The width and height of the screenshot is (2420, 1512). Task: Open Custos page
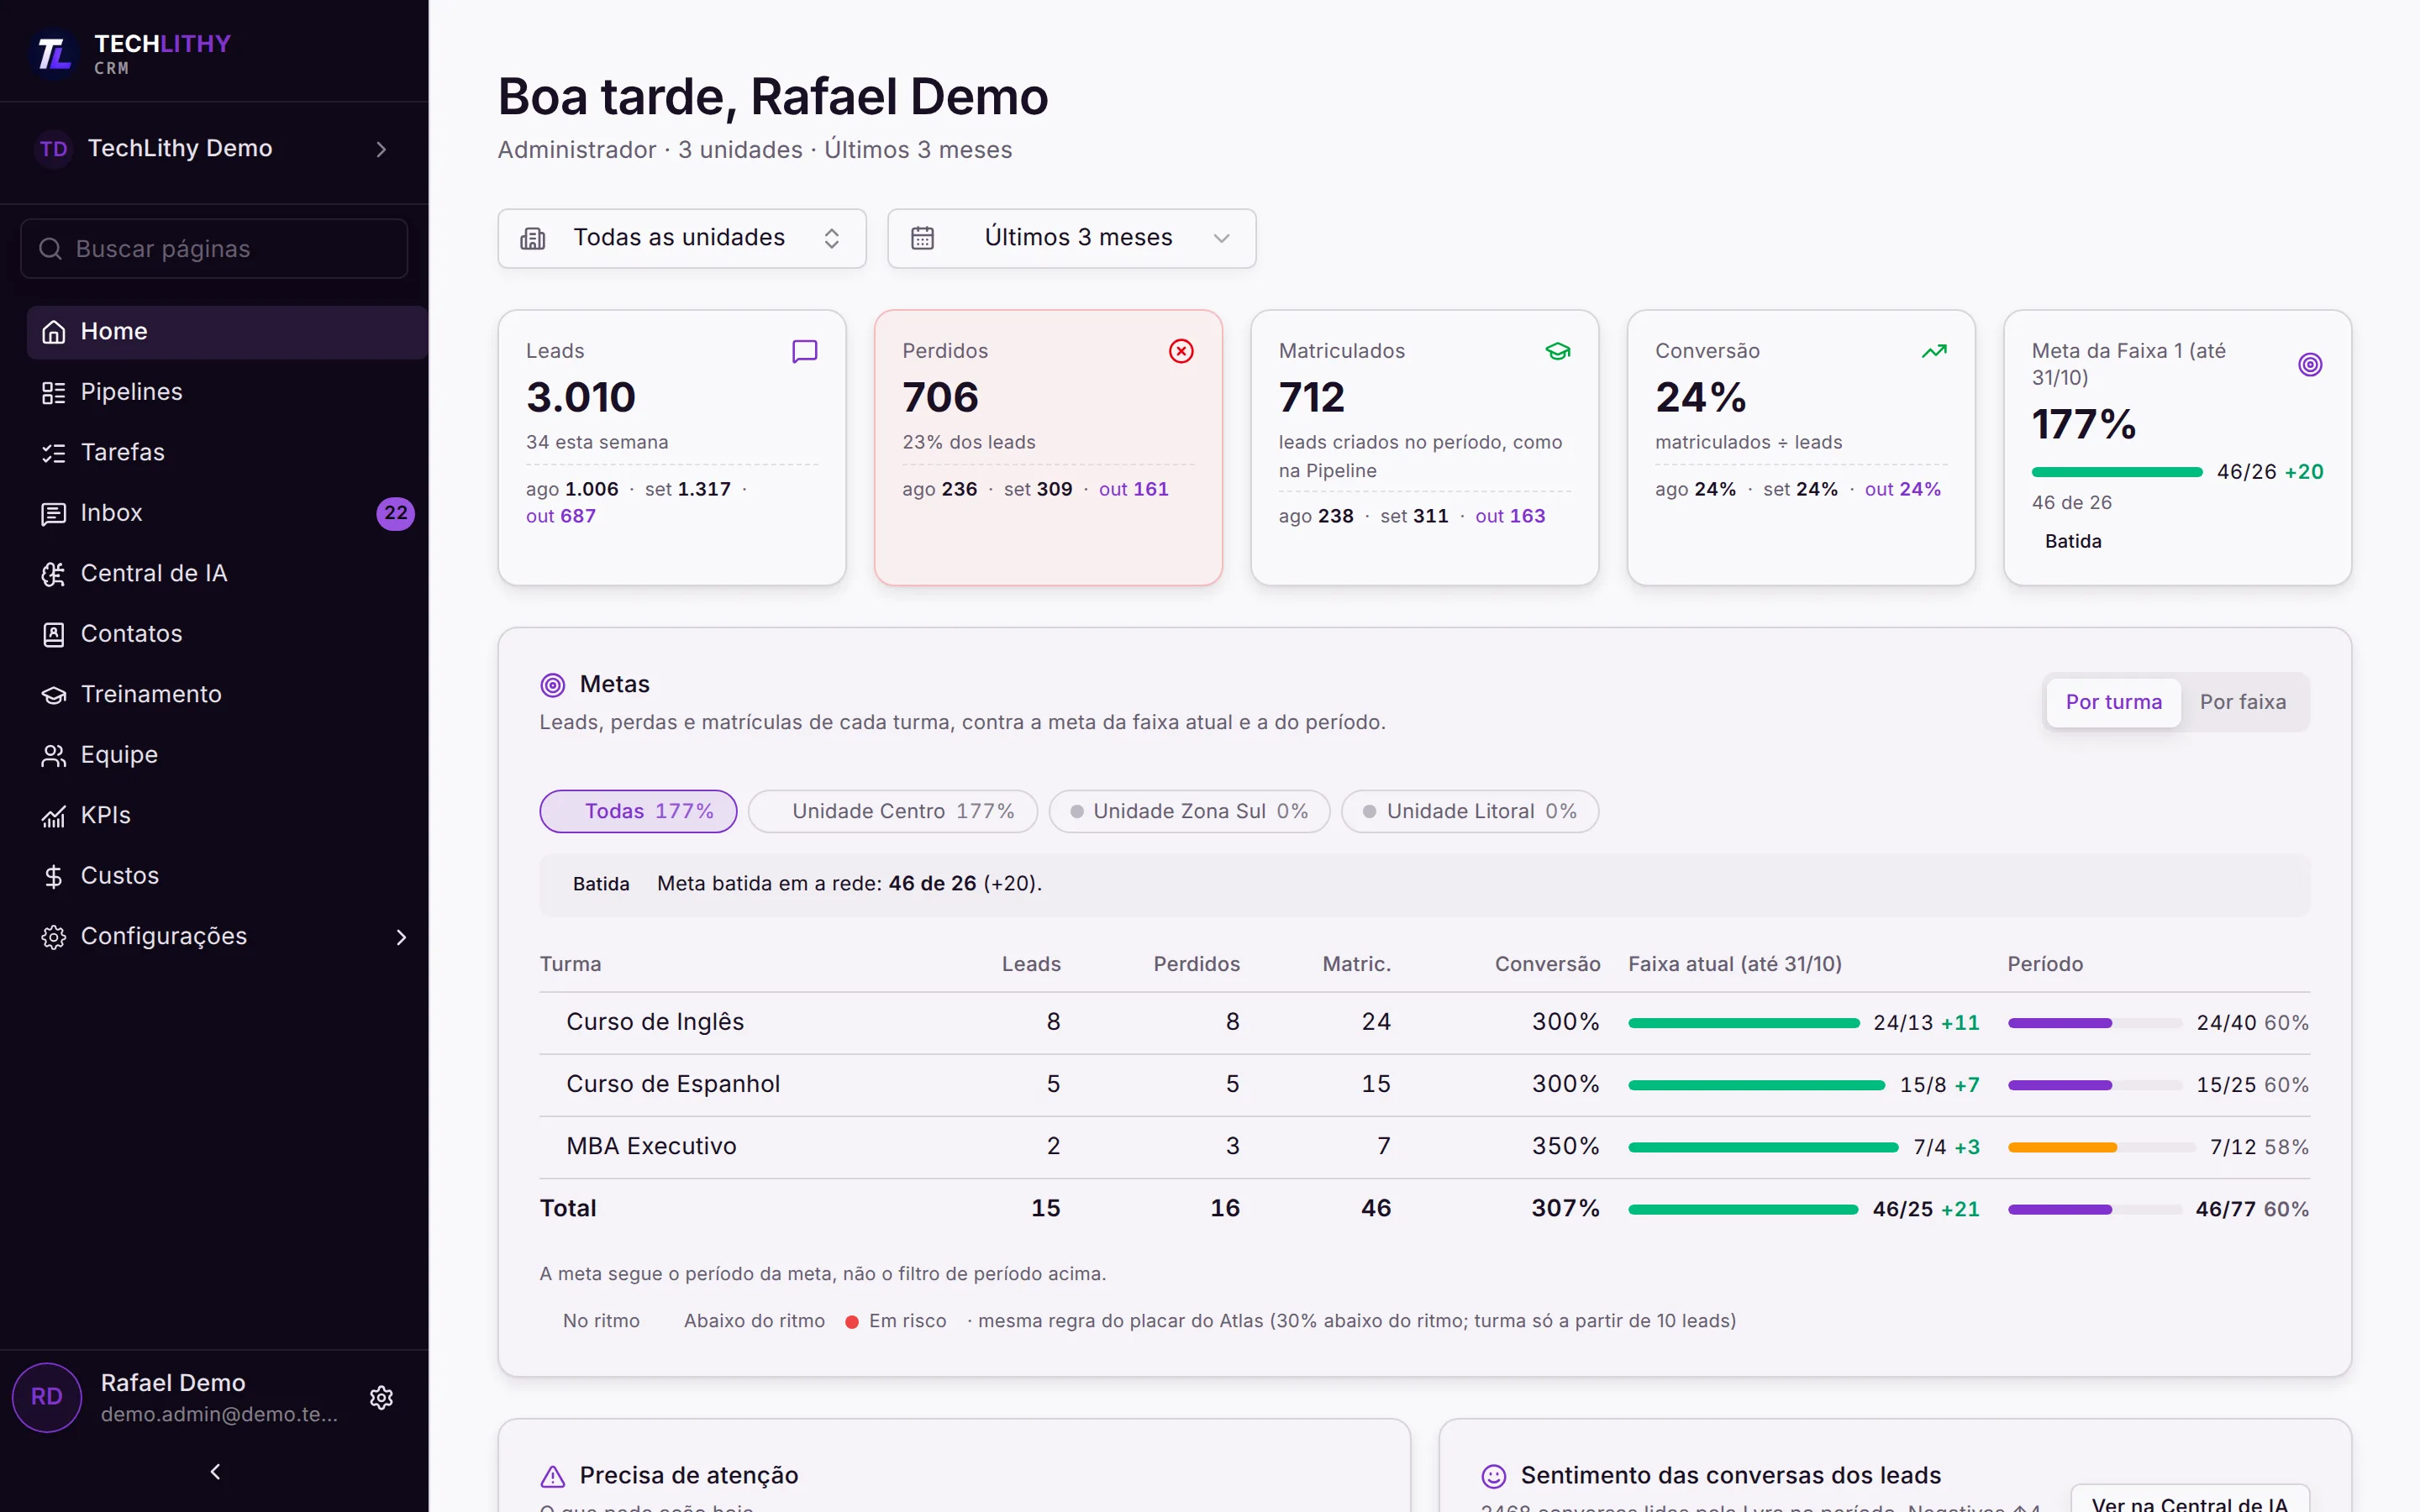pyautogui.click(x=227, y=876)
